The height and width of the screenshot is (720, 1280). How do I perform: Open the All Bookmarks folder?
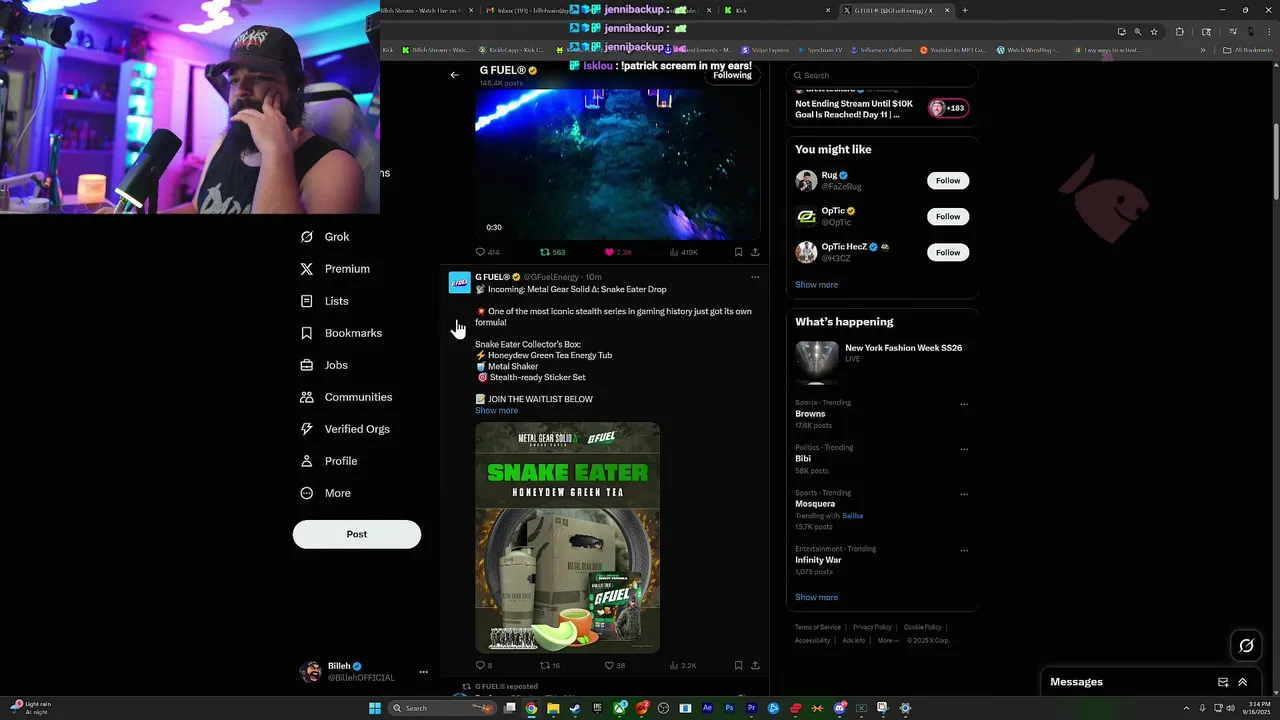(x=1248, y=50)
